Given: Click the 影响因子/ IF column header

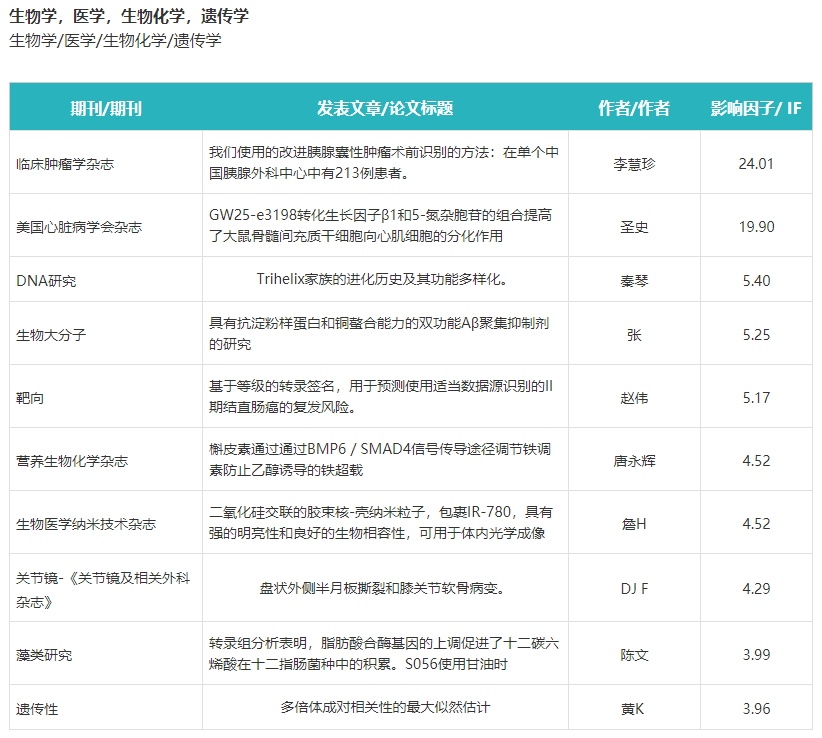Looking at the screenshot, I should (x=756, y=108).
